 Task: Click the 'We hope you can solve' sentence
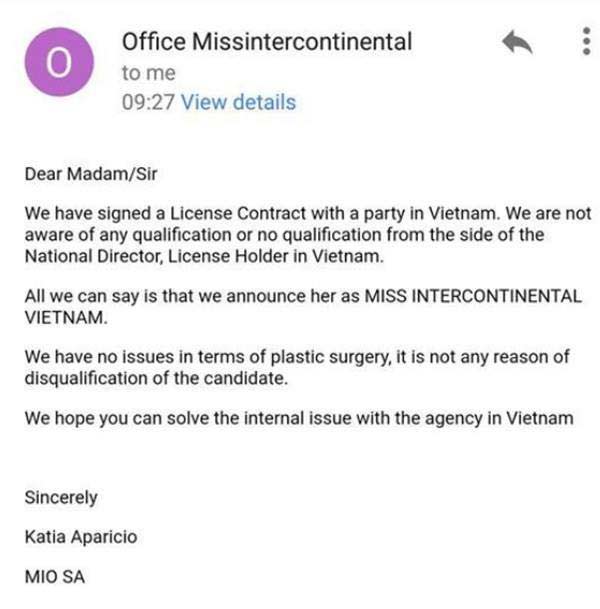coord(299,419)
